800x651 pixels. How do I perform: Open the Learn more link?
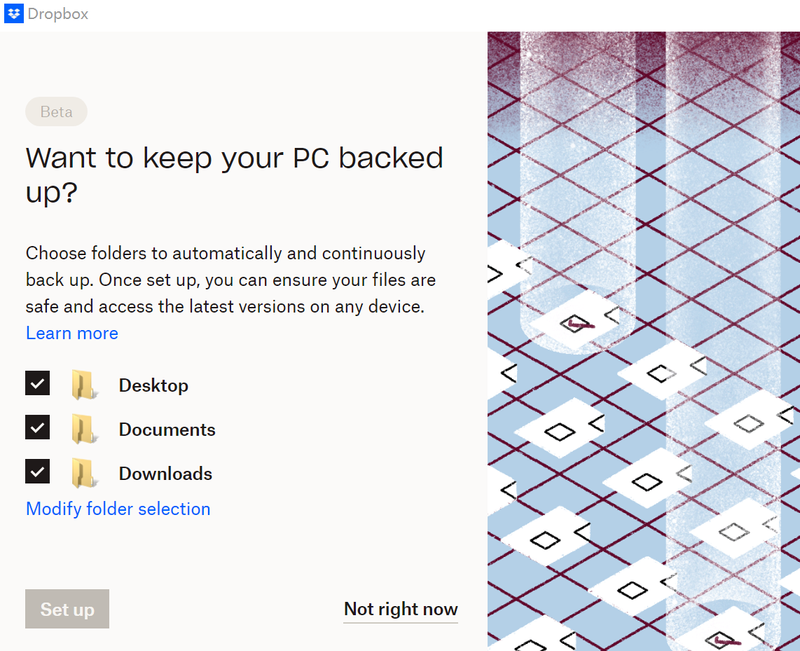coord(72,333)
